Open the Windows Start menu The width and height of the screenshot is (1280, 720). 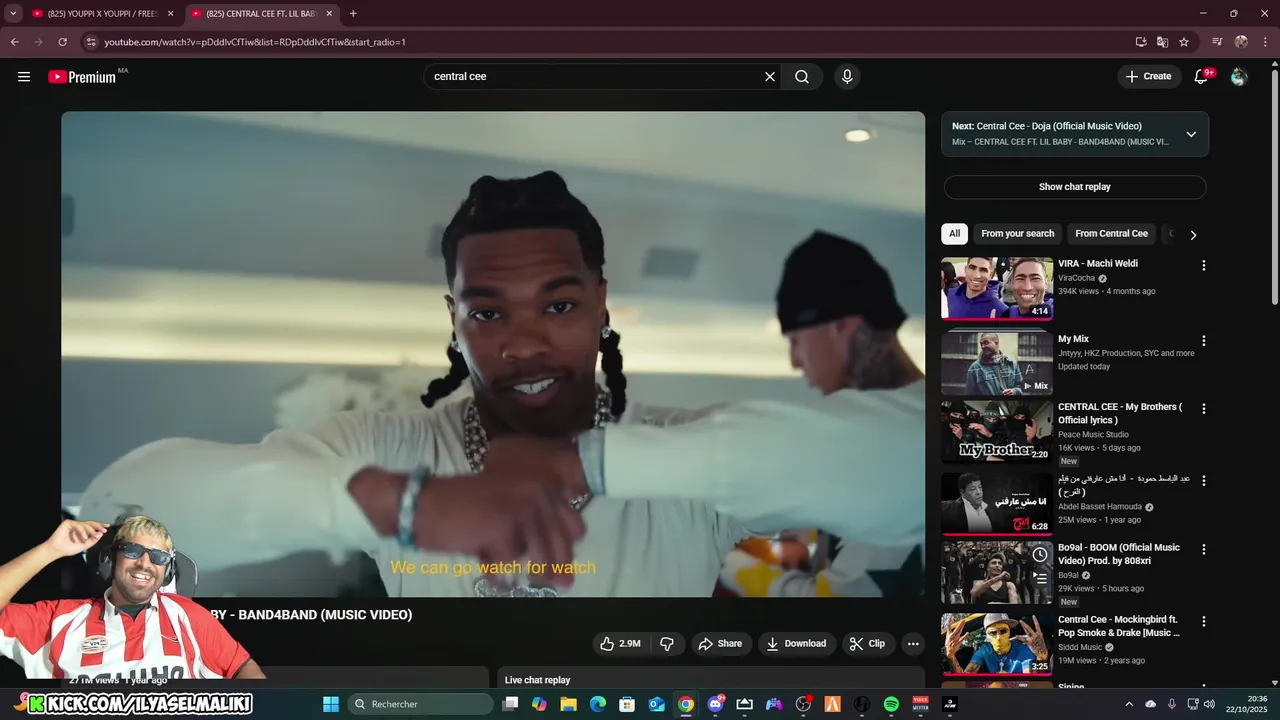pyautogui.click(x=331, y=704)
